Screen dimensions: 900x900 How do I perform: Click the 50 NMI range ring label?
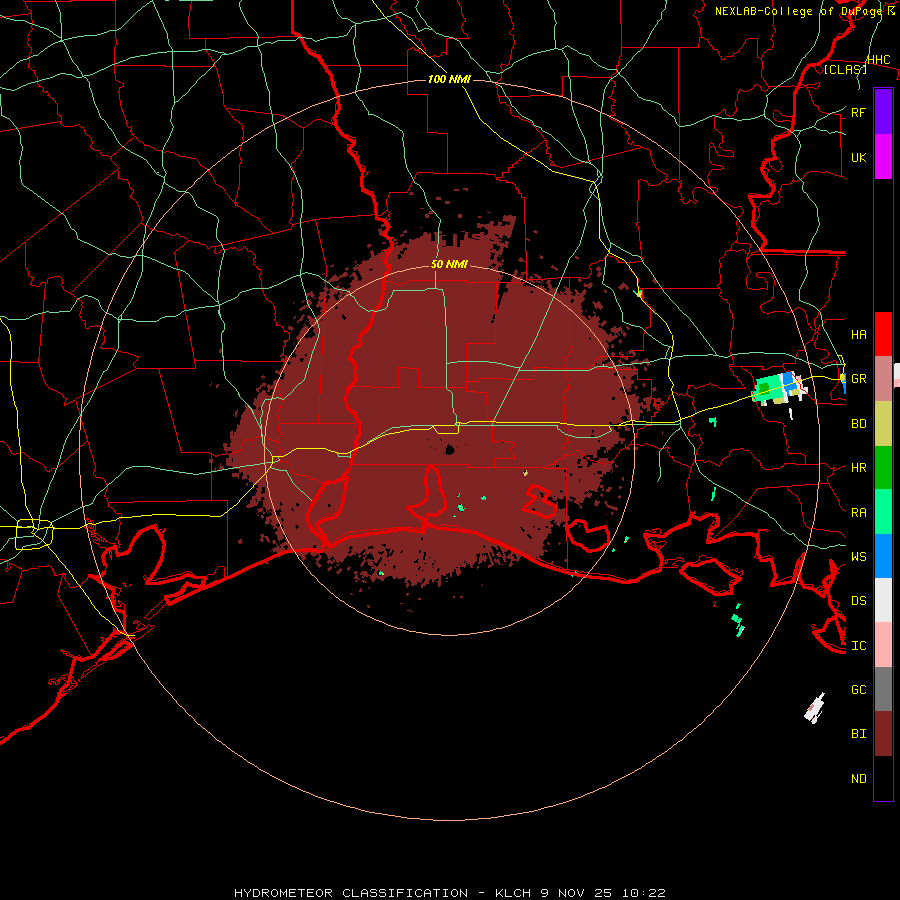click(x=449, y=264)
